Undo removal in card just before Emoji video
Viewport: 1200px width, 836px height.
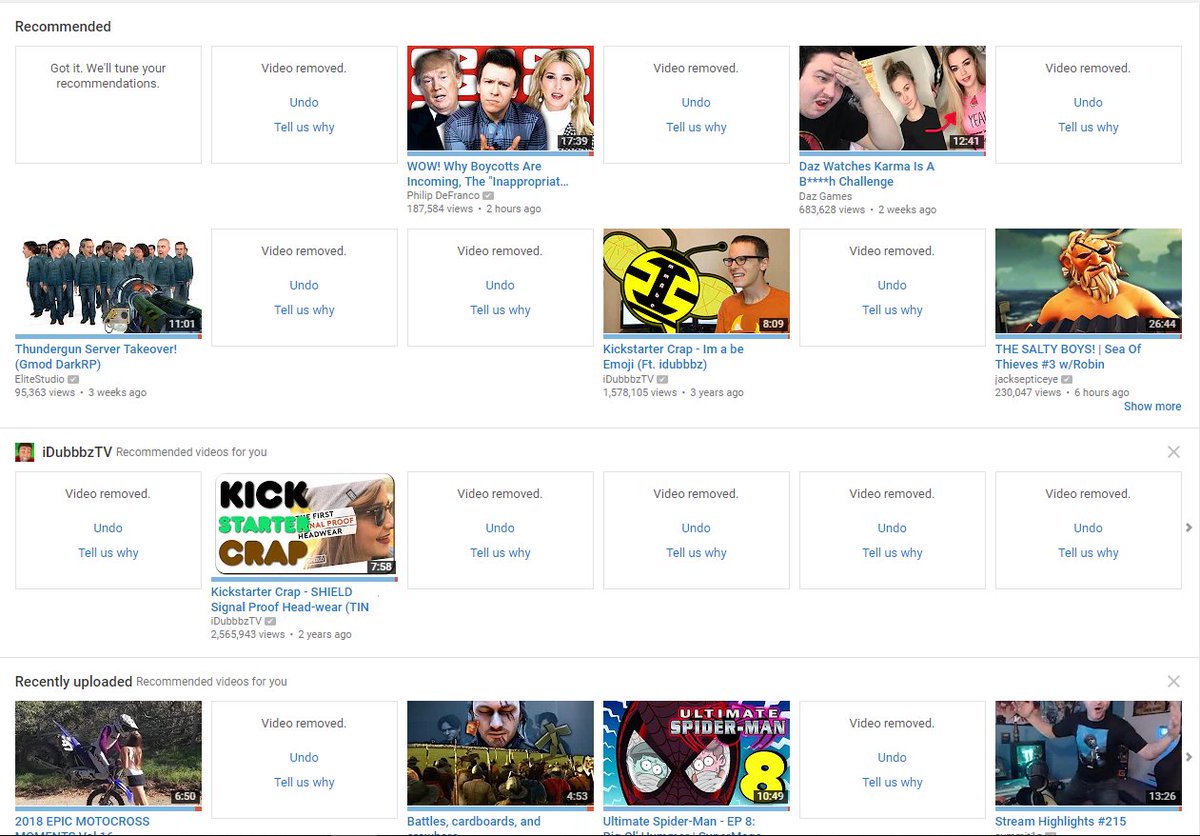pos(500,285)
